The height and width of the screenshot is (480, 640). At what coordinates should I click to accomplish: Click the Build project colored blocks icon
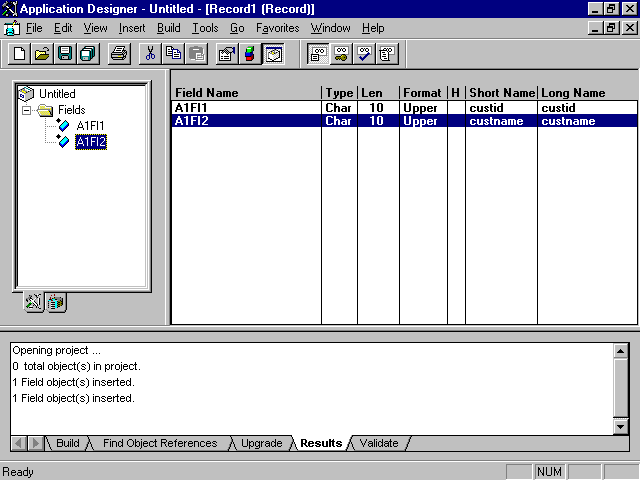(x=250, y=54)
